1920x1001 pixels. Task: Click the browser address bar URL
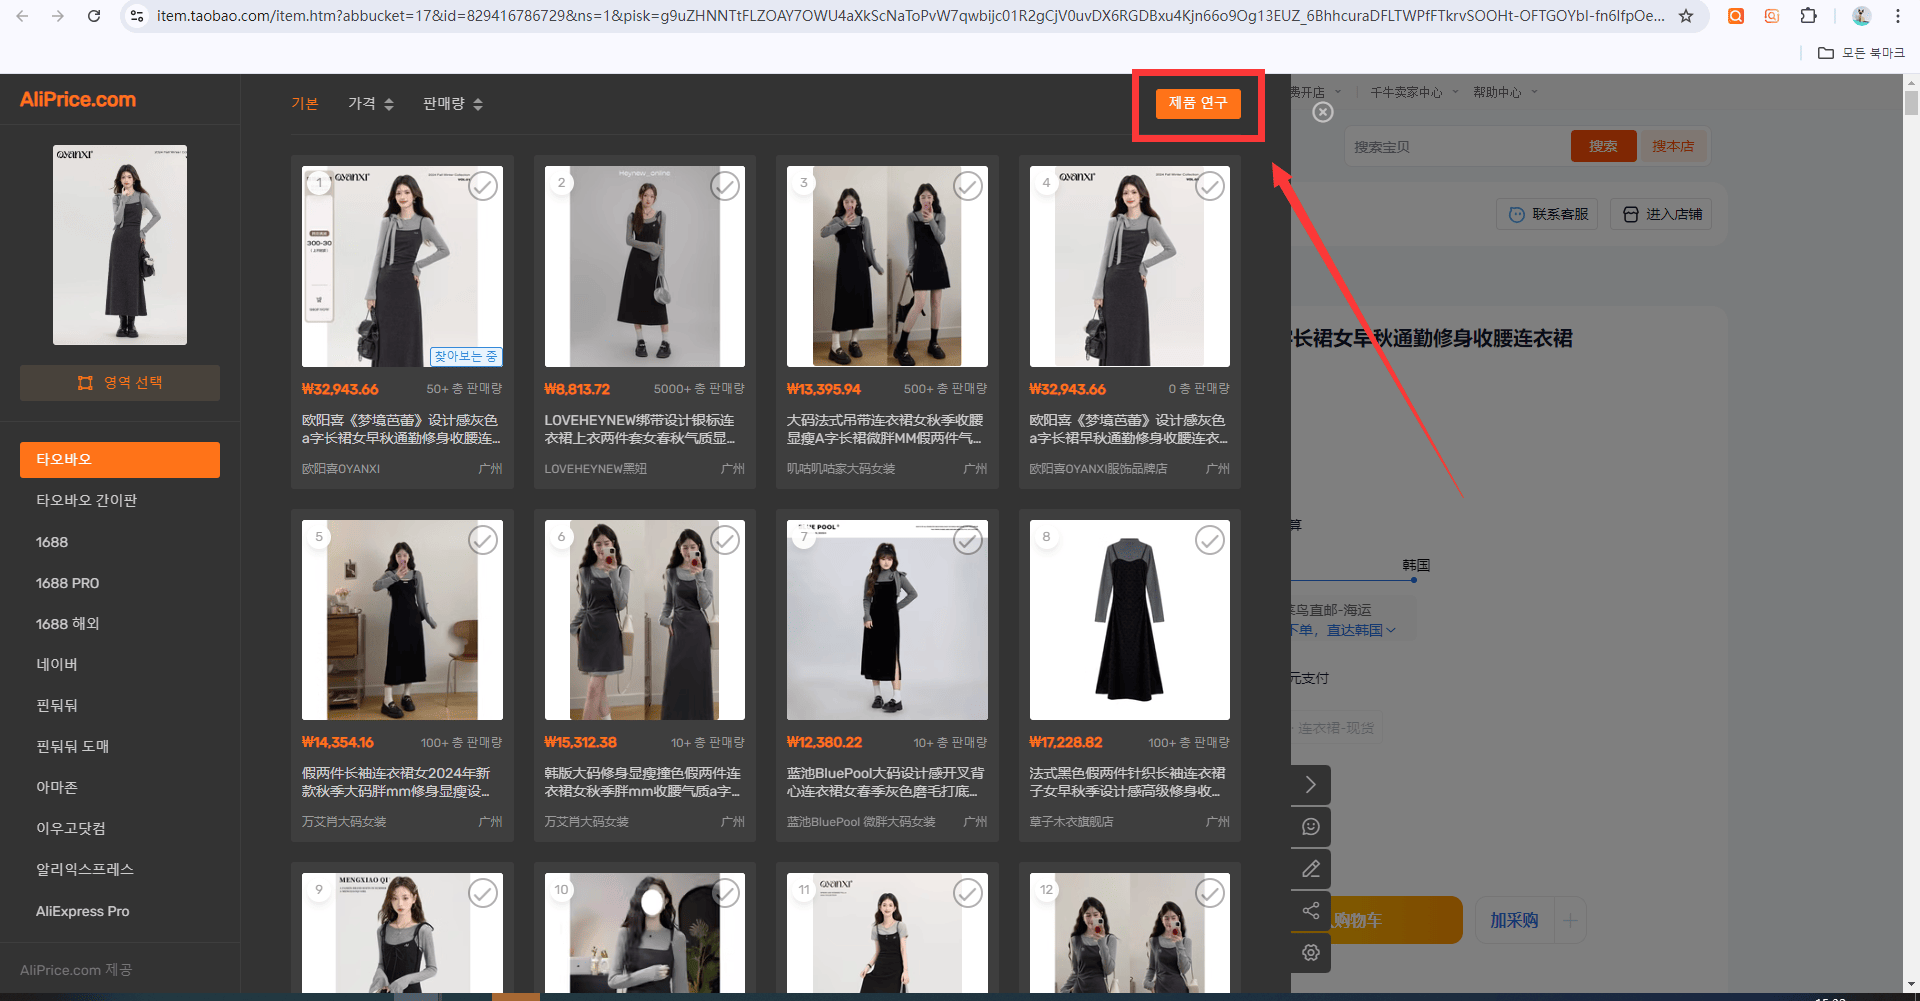click(910, 16)
